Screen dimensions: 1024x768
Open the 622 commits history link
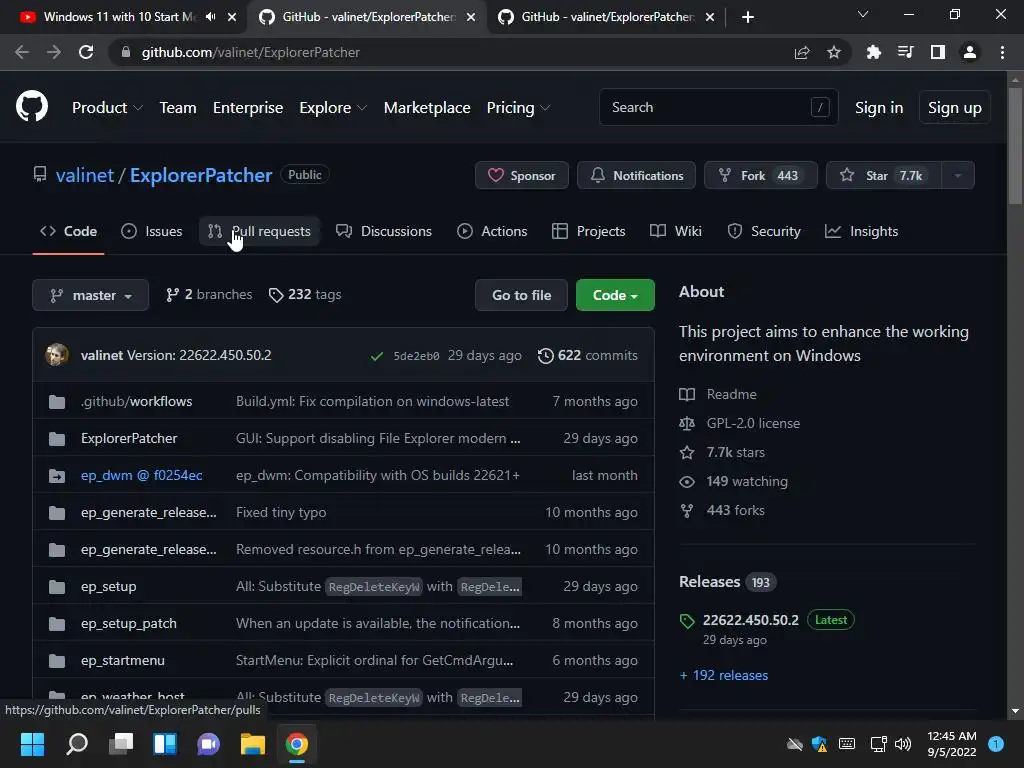point(588,355)
